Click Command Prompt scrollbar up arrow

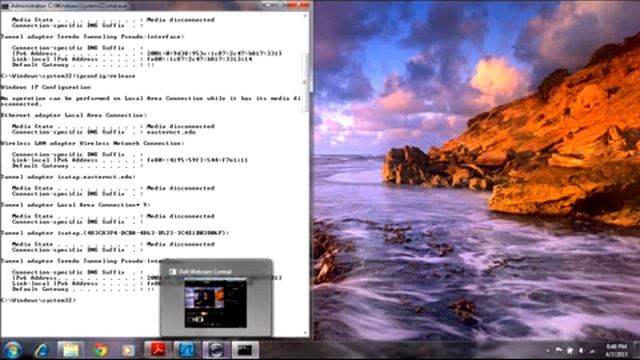tap(305, 16)
